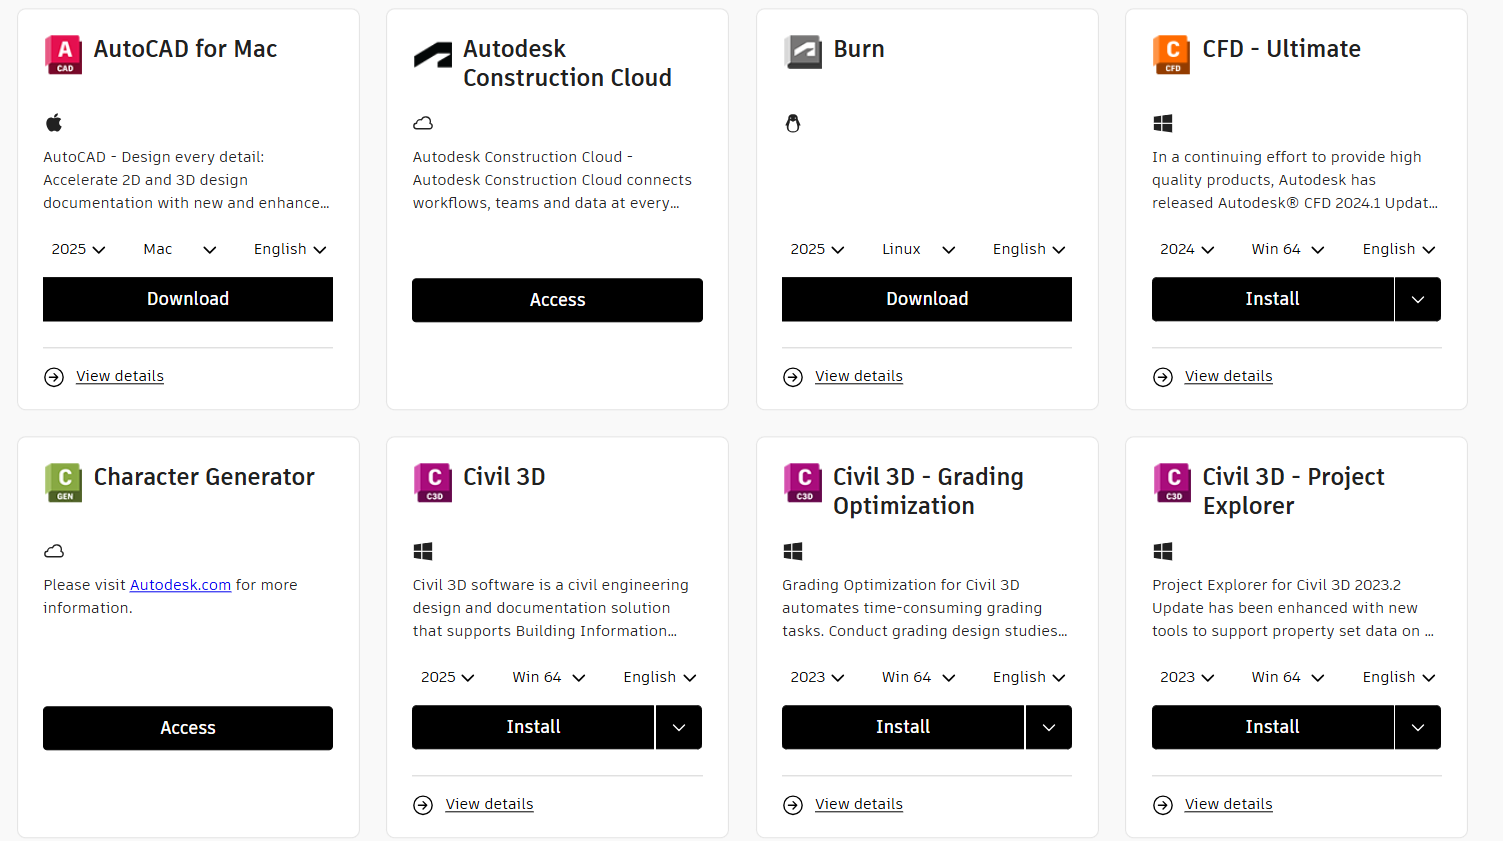1503x841 pixels.
Task: Click the AutoCAD for Mac product icon
Action: [64, 54]
